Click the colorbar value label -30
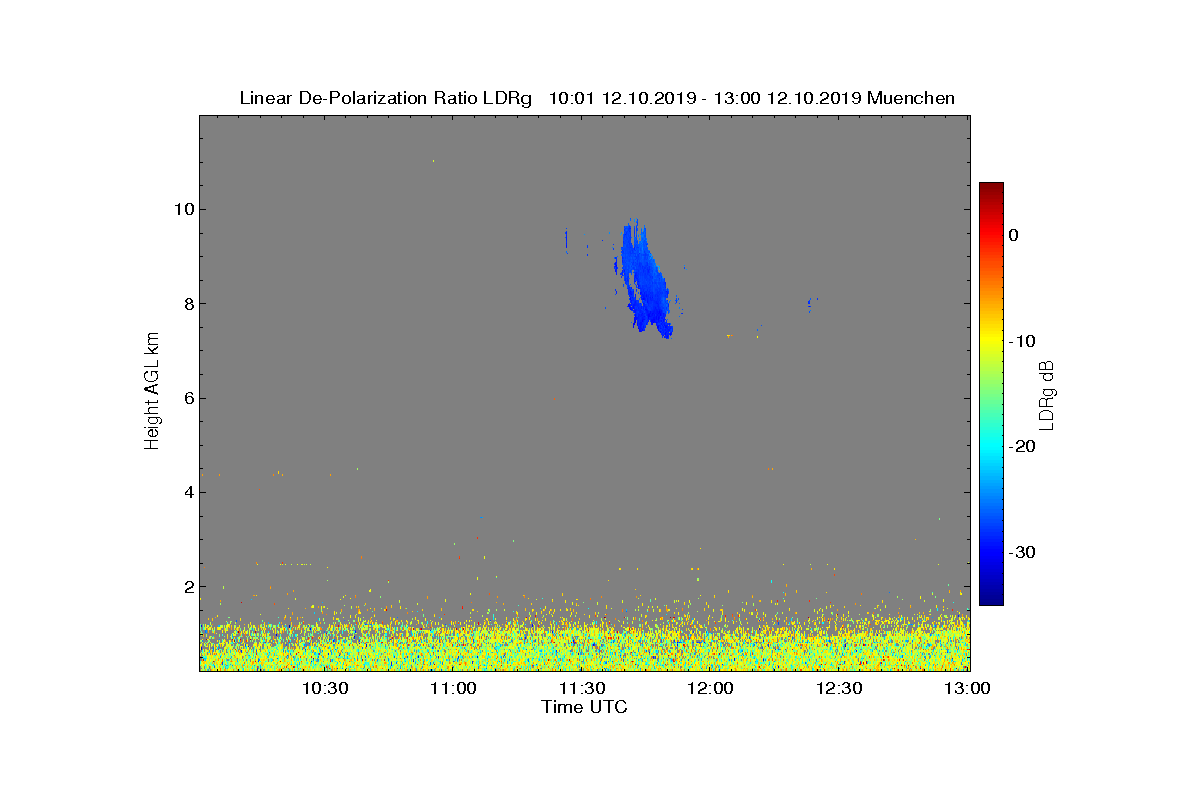This screenshot has width=1200, height=800. [1022, 552]
